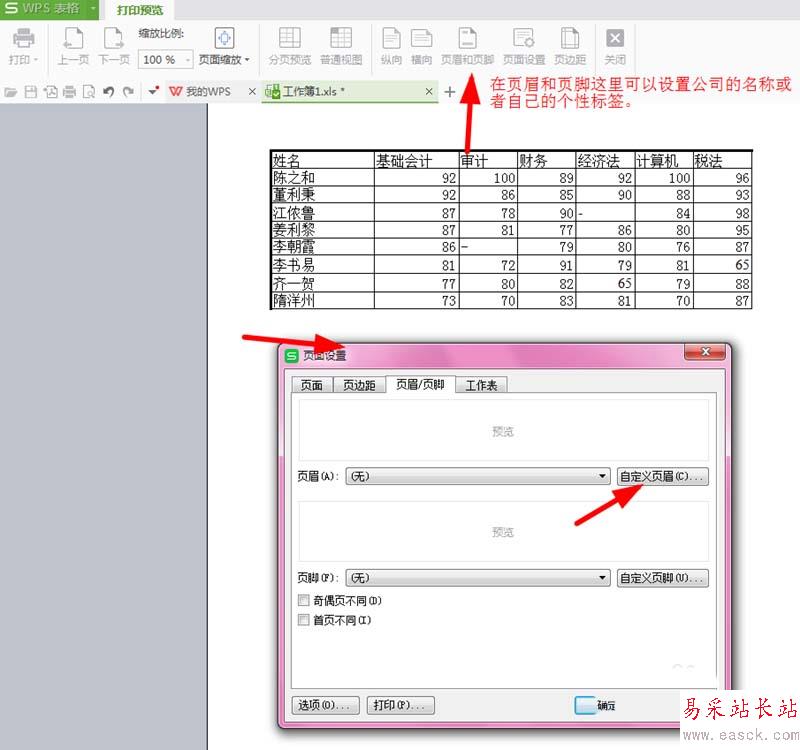
Task: Switch to 工作表 tab in dialog
Action: click(x=481, y=385)
